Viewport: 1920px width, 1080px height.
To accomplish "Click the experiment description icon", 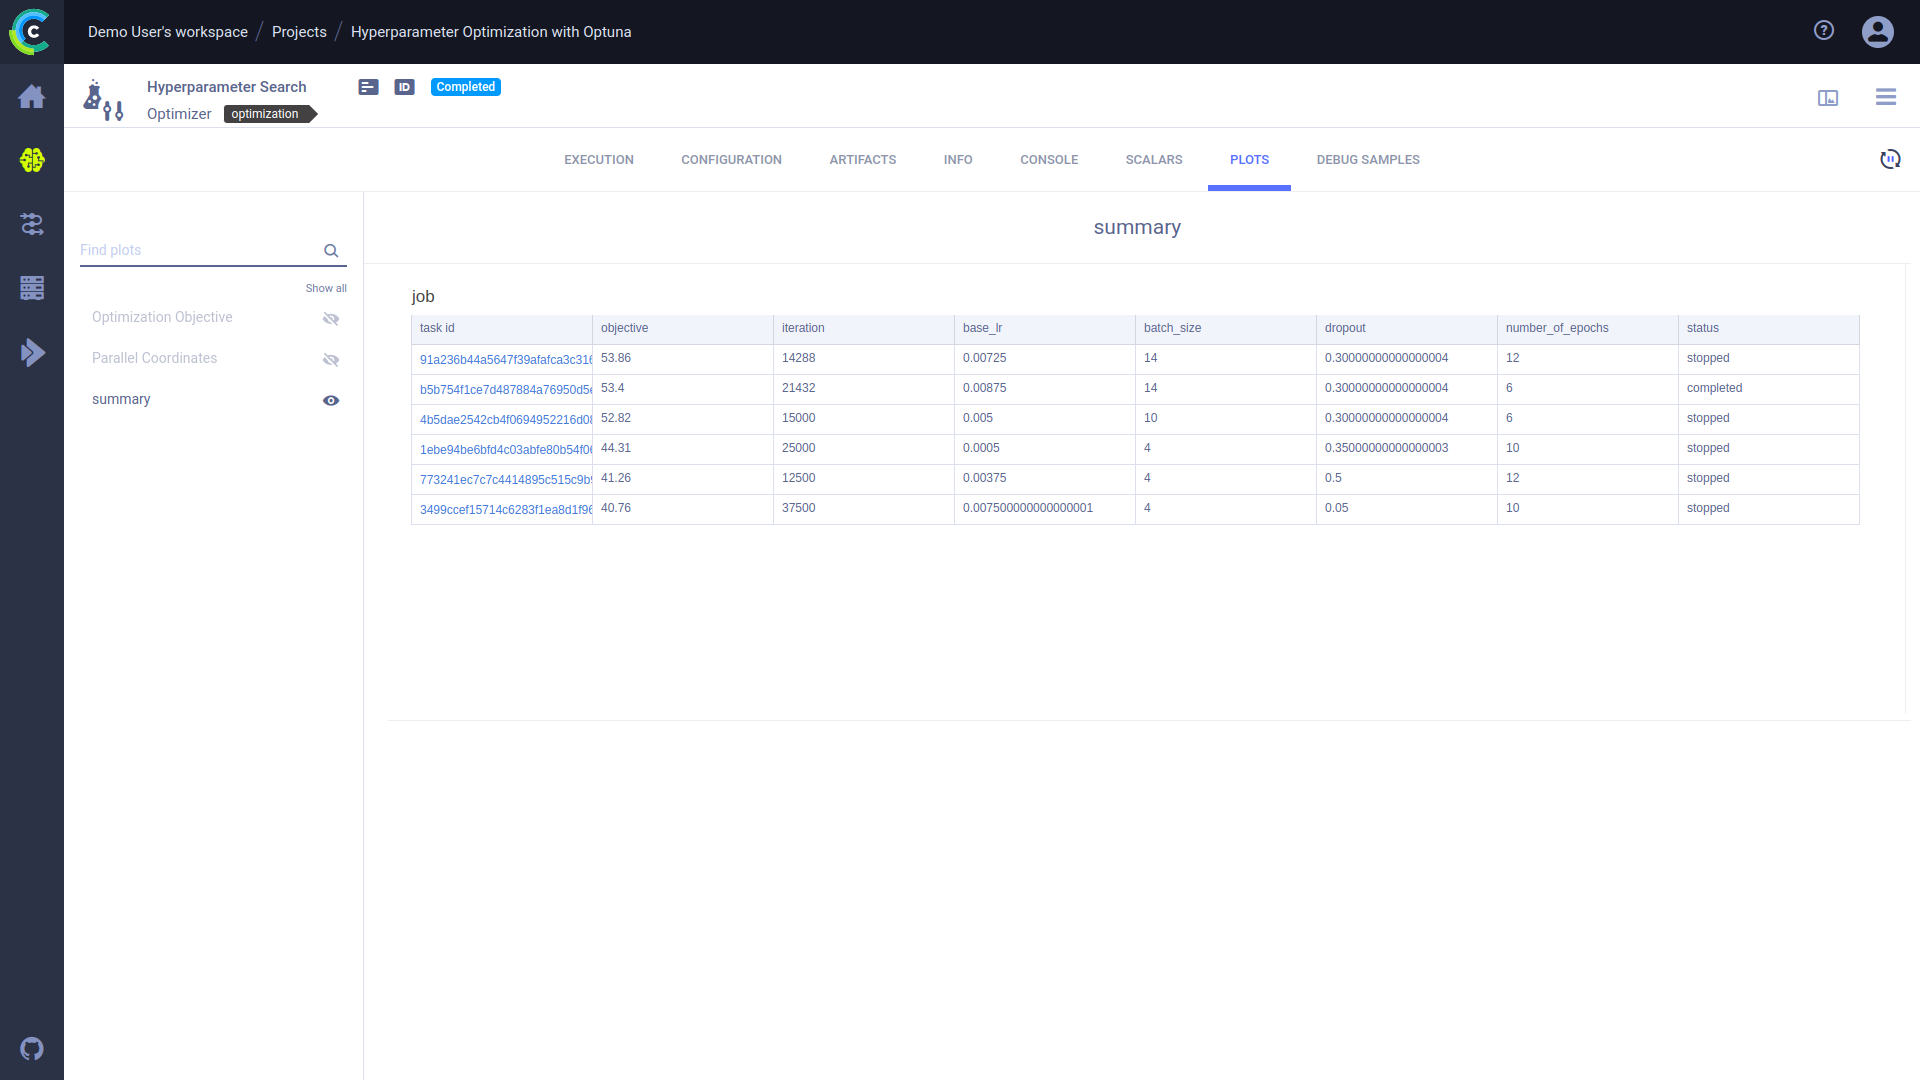I will [368, 87].
